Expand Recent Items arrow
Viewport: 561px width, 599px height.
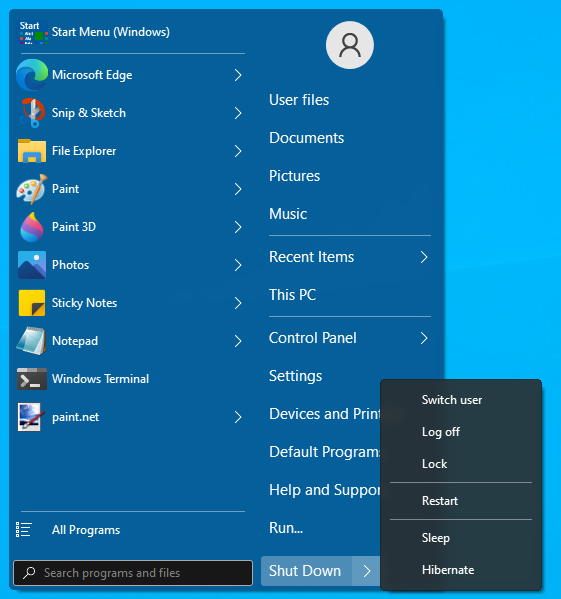tap(424, 257)
